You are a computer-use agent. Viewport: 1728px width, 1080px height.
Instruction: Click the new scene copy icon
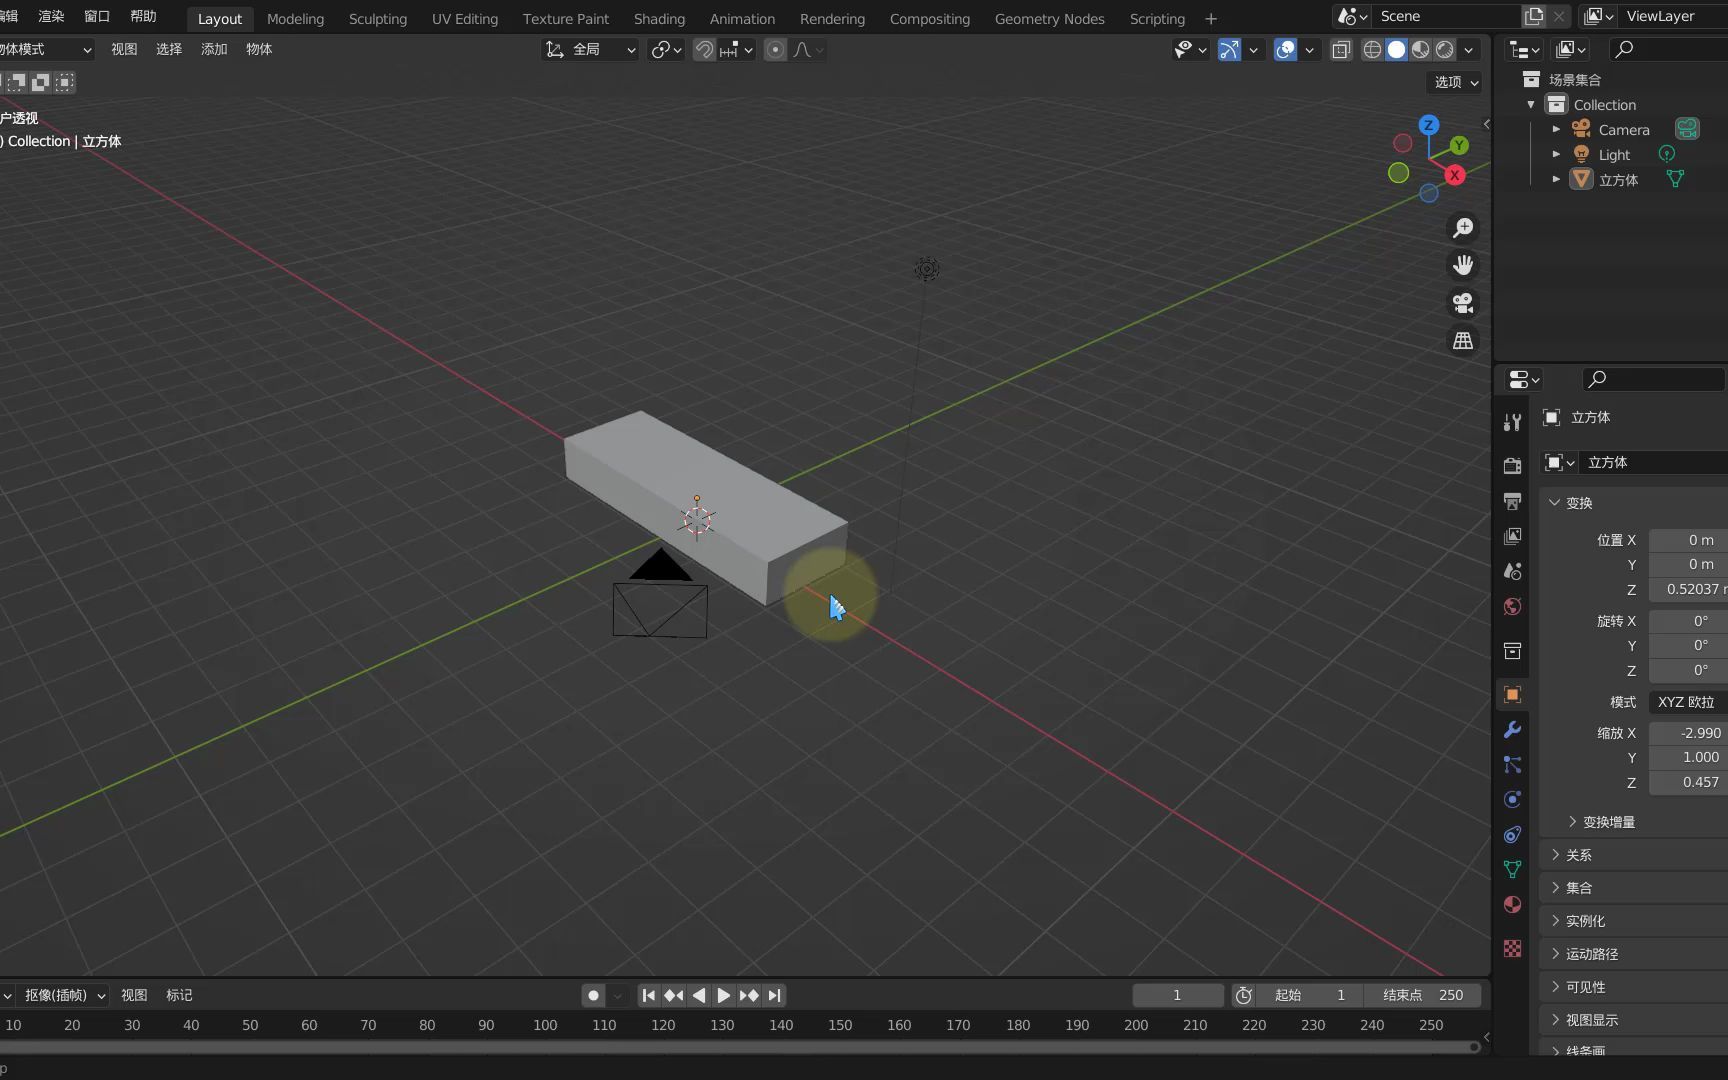pyautogui.click(x=1534, y=16)
